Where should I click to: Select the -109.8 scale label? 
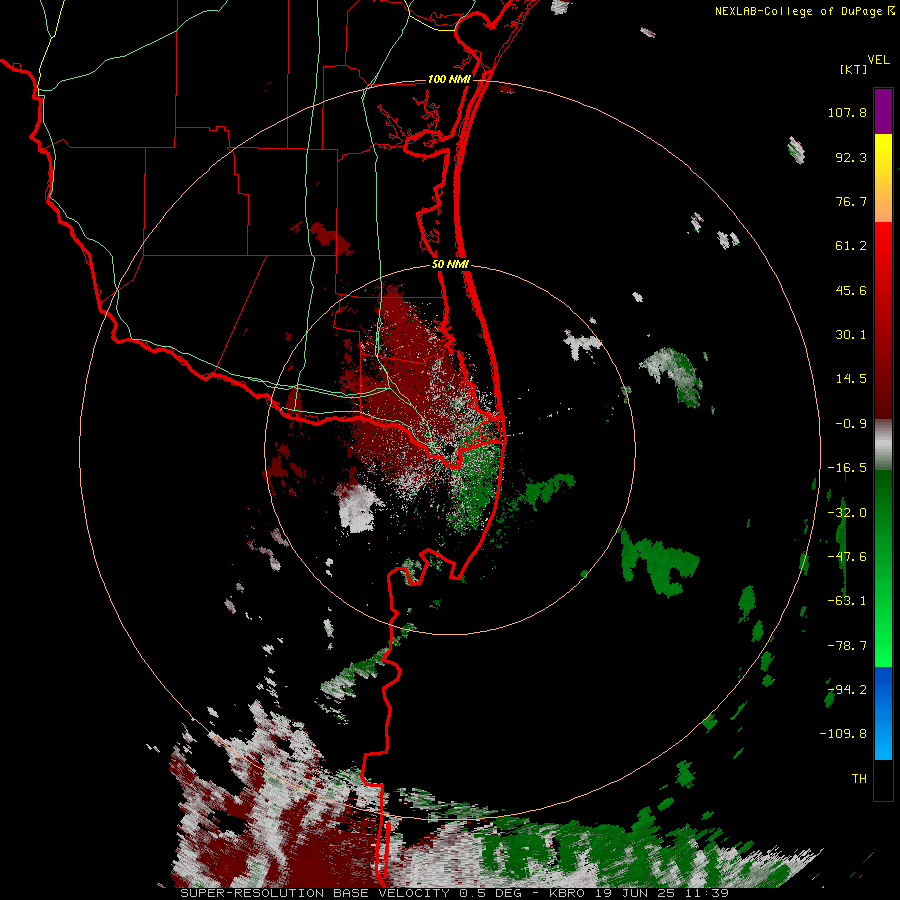843,734
